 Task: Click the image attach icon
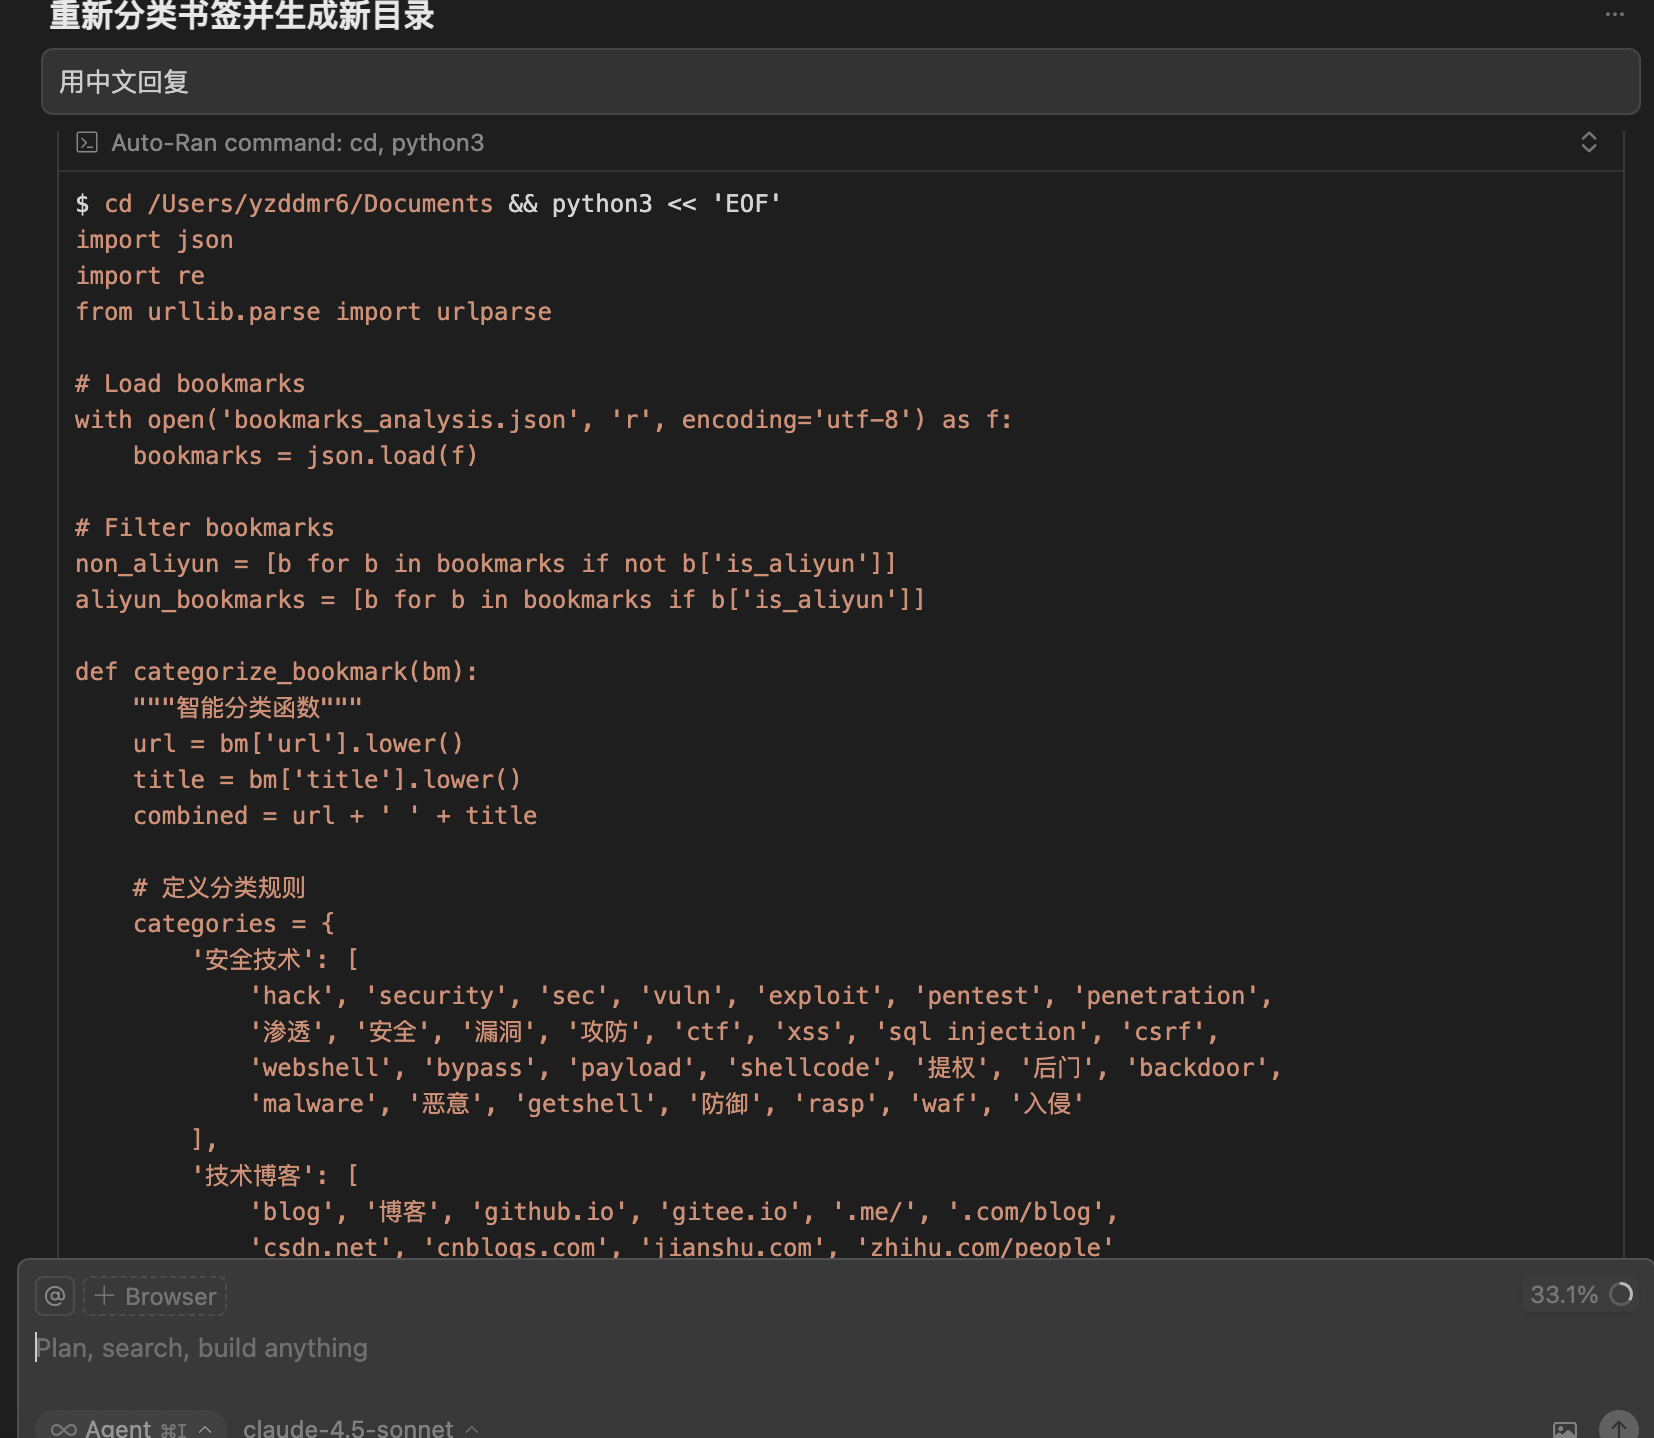click(1564, 1429)
